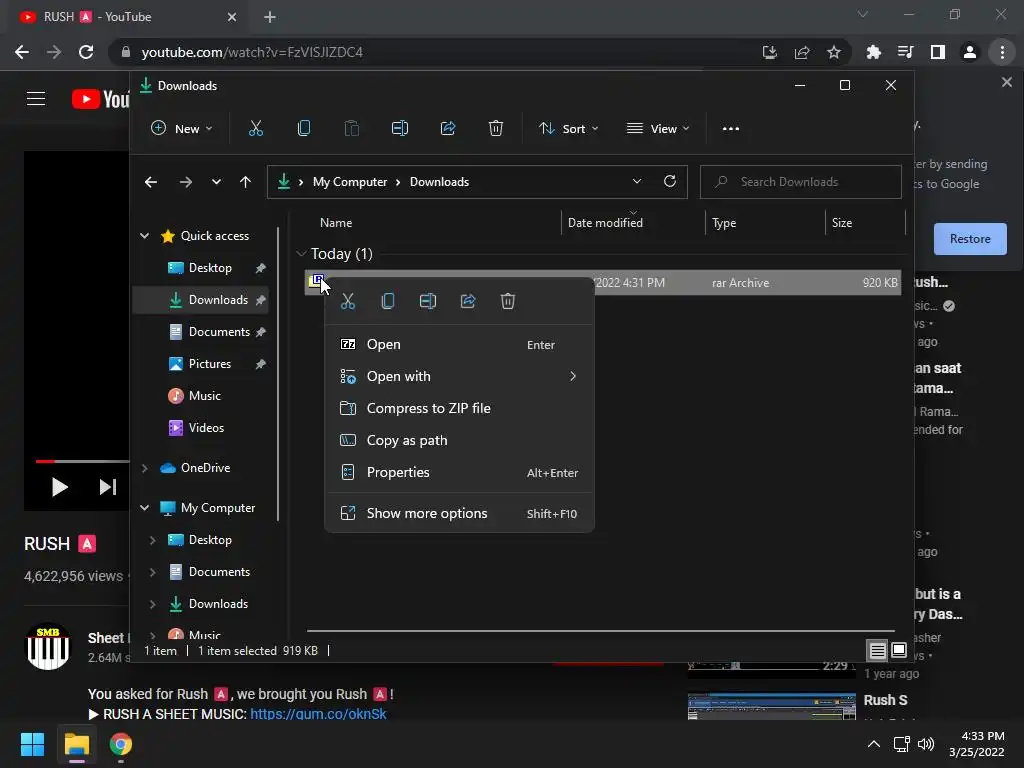Open the View dropdown

click(x=658, y=129)
